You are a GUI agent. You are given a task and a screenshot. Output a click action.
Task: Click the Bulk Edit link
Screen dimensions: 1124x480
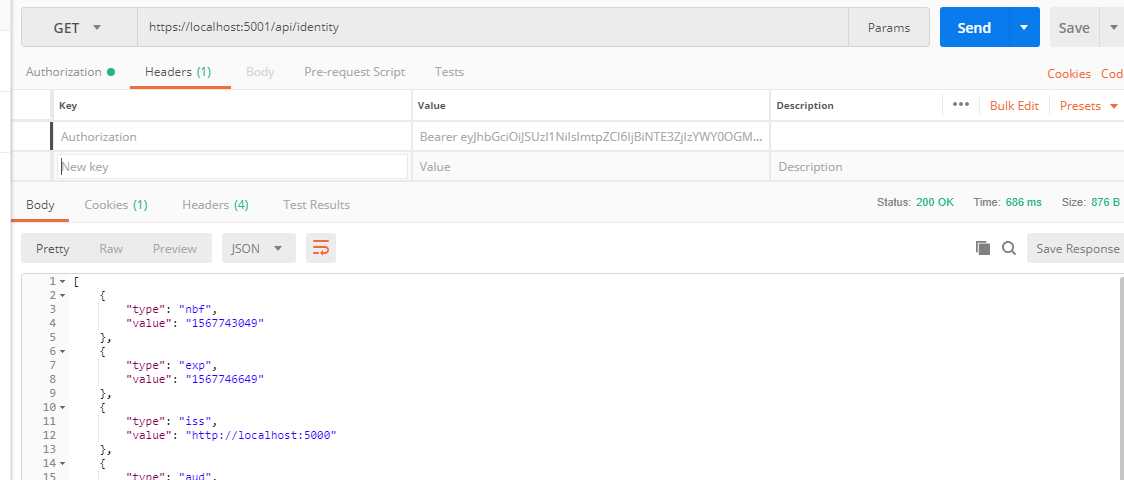click(1014, 106)
